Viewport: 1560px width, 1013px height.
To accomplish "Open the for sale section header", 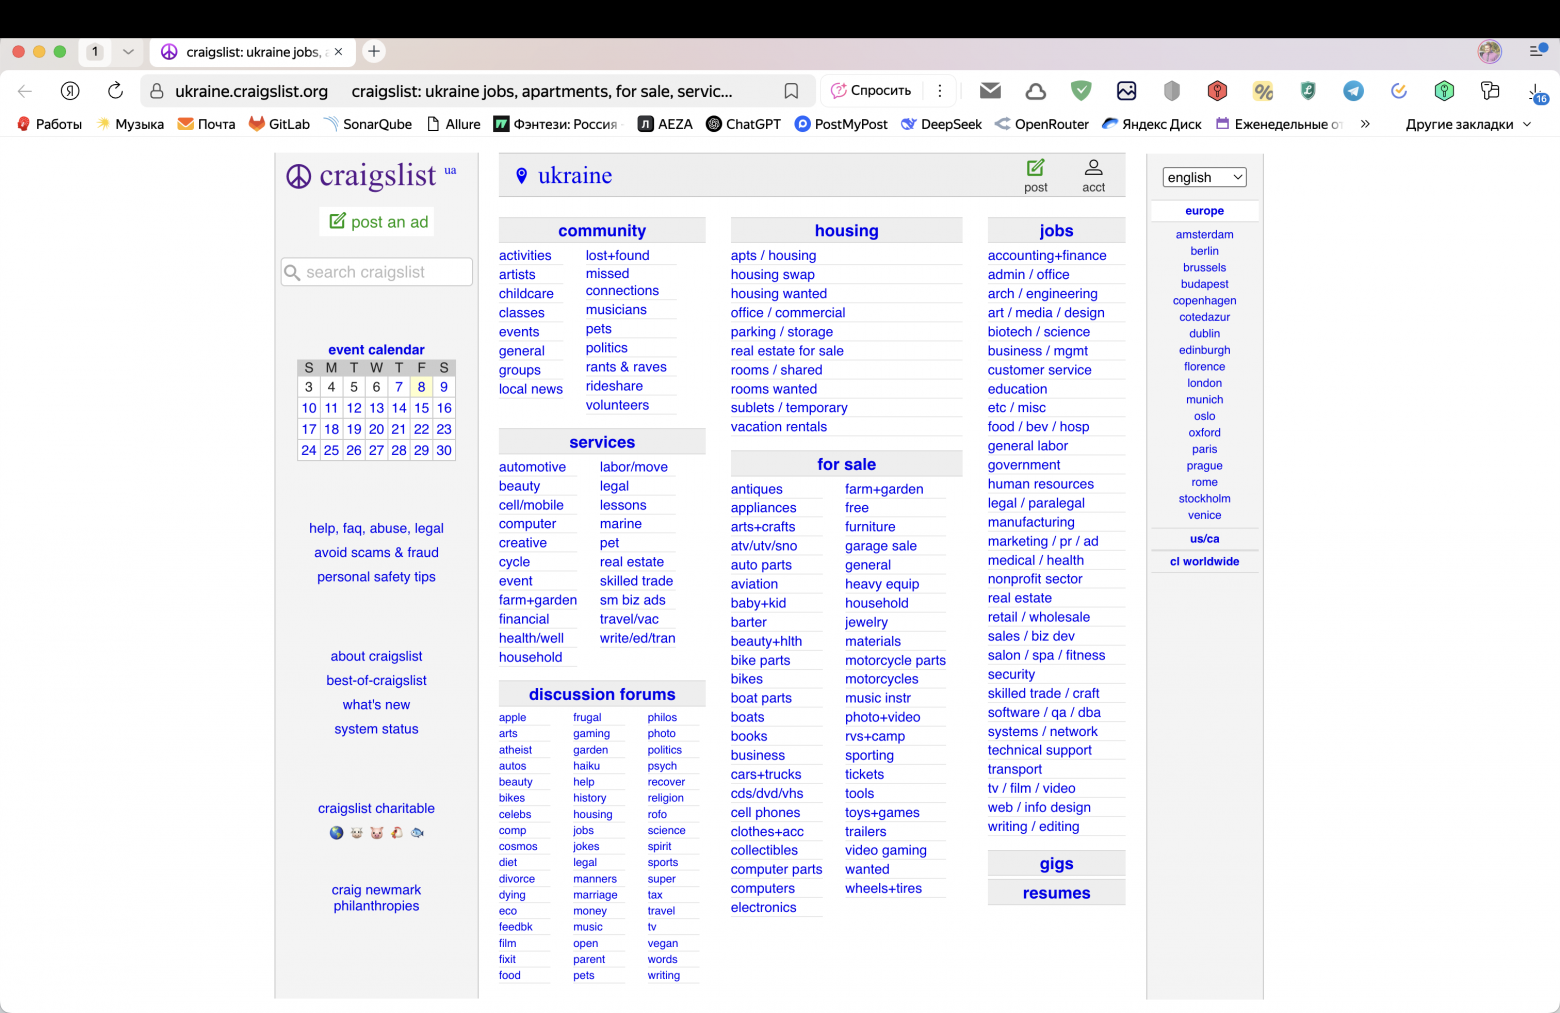I will point(846,464).
